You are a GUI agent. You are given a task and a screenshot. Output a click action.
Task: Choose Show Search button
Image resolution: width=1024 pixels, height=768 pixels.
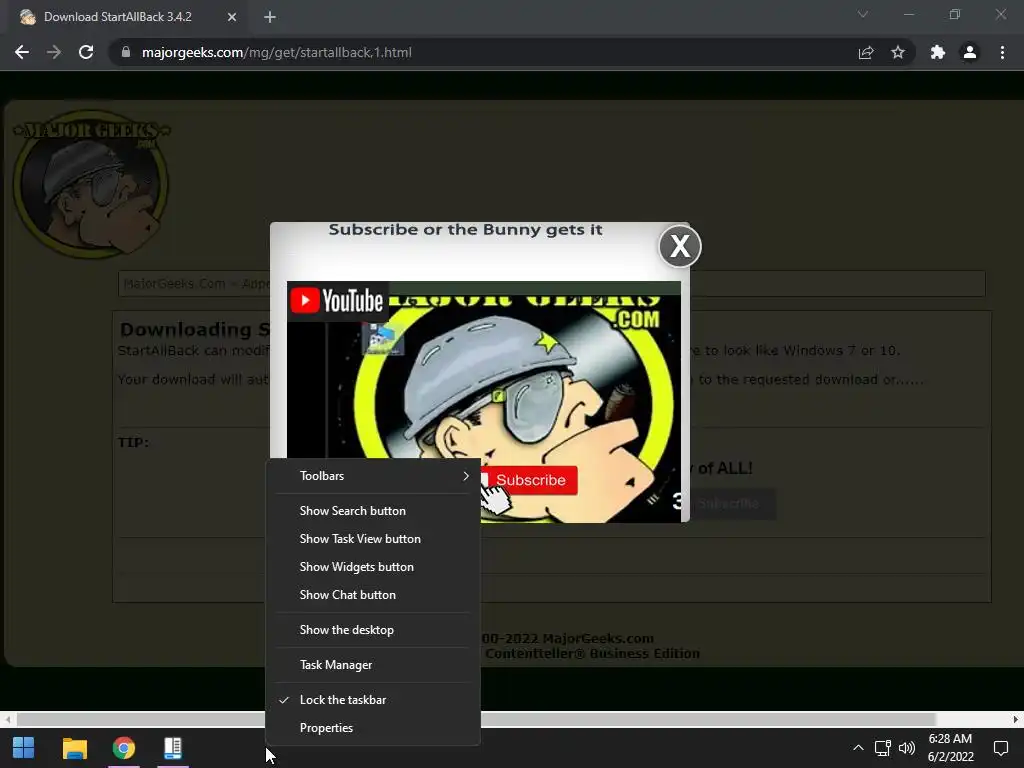(373, 511)
